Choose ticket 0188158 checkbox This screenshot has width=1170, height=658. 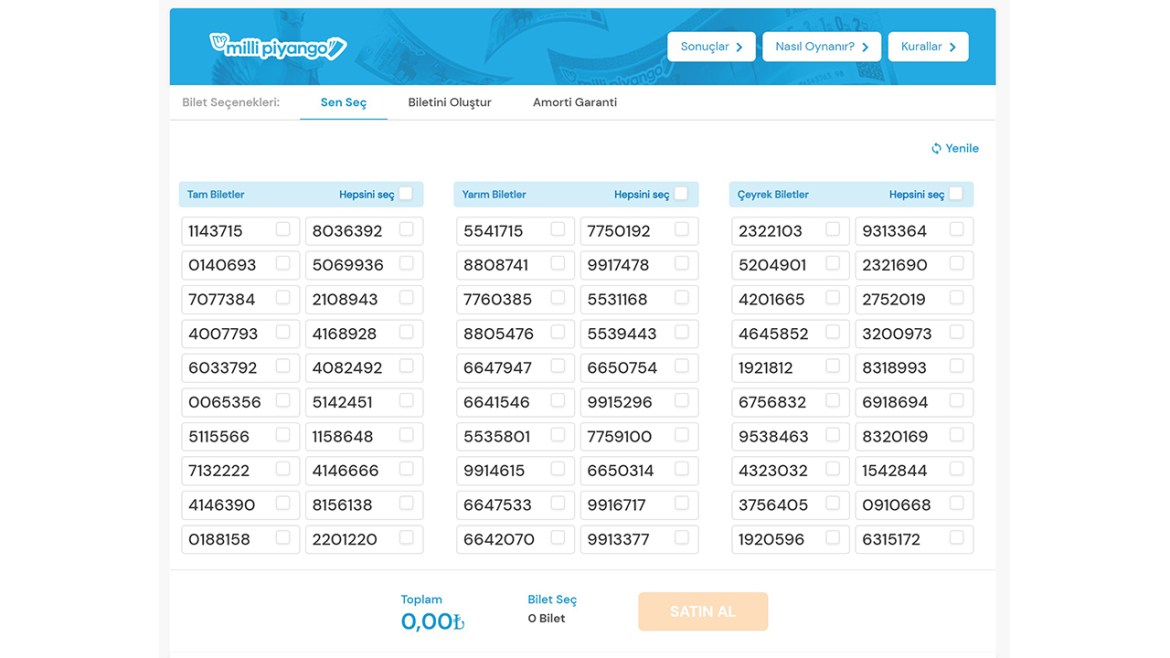click(x=283, y=538)
